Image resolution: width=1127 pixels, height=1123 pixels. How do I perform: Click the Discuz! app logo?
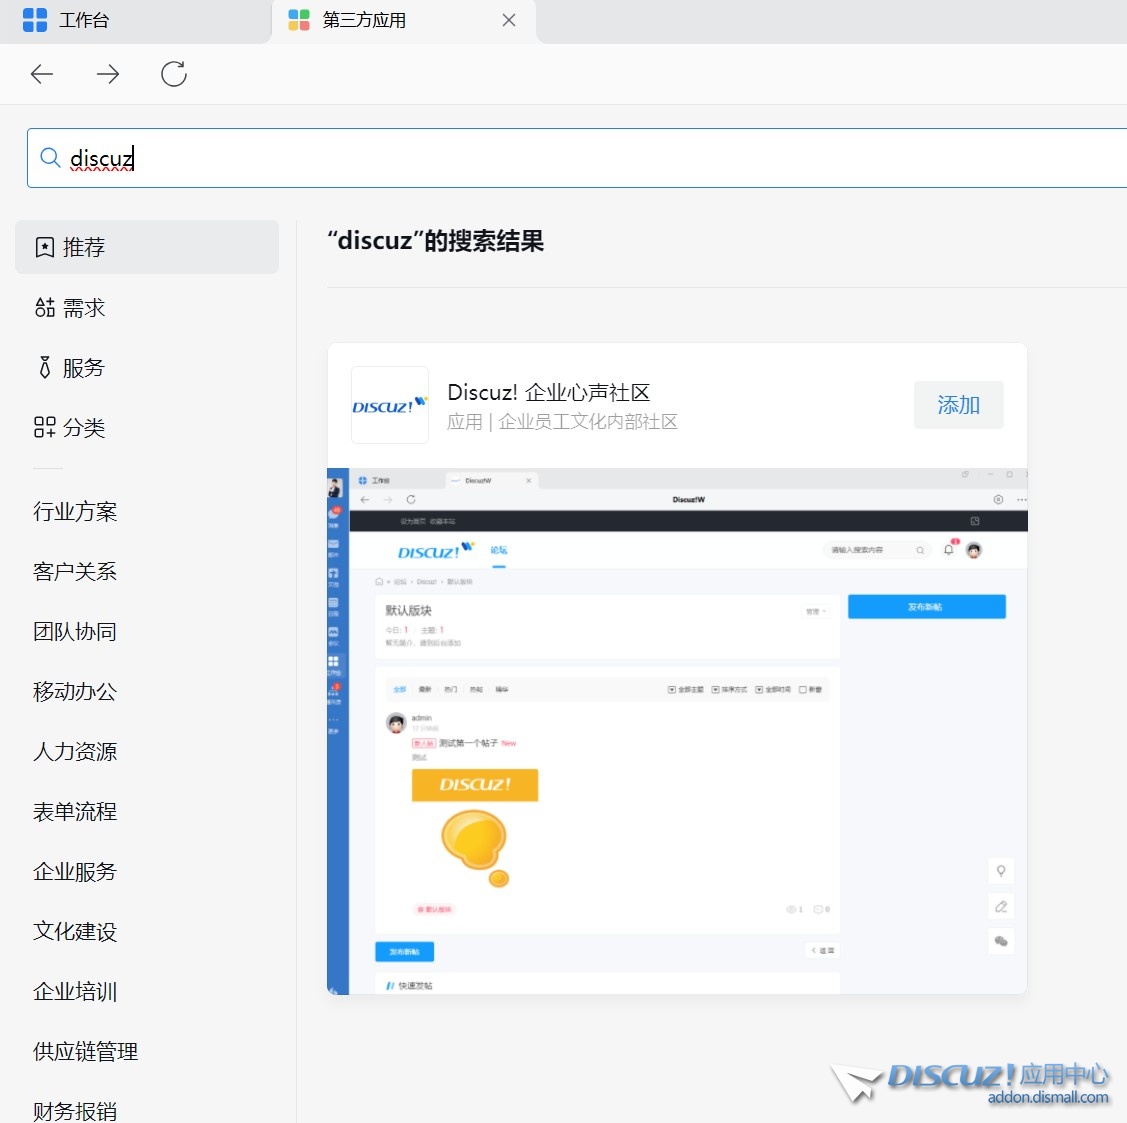[390, 405]
